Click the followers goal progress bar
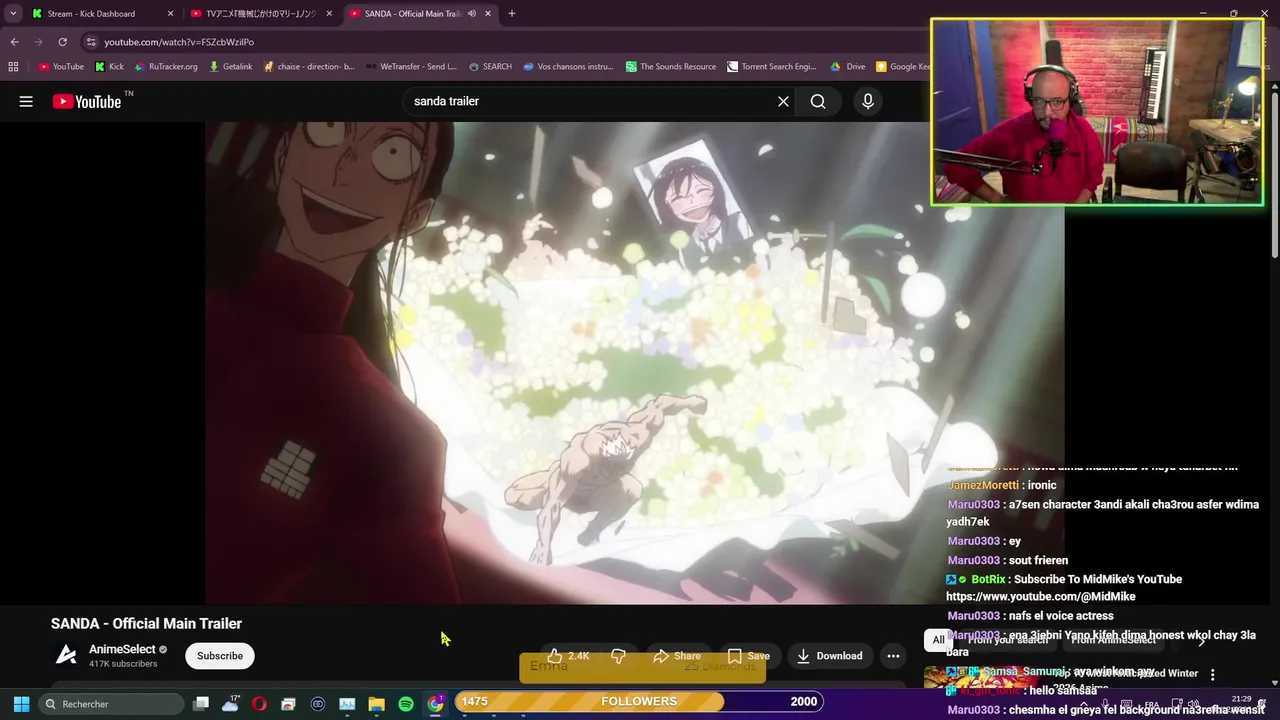Viewport: 1280px width, 720px height. click(639, 701)
